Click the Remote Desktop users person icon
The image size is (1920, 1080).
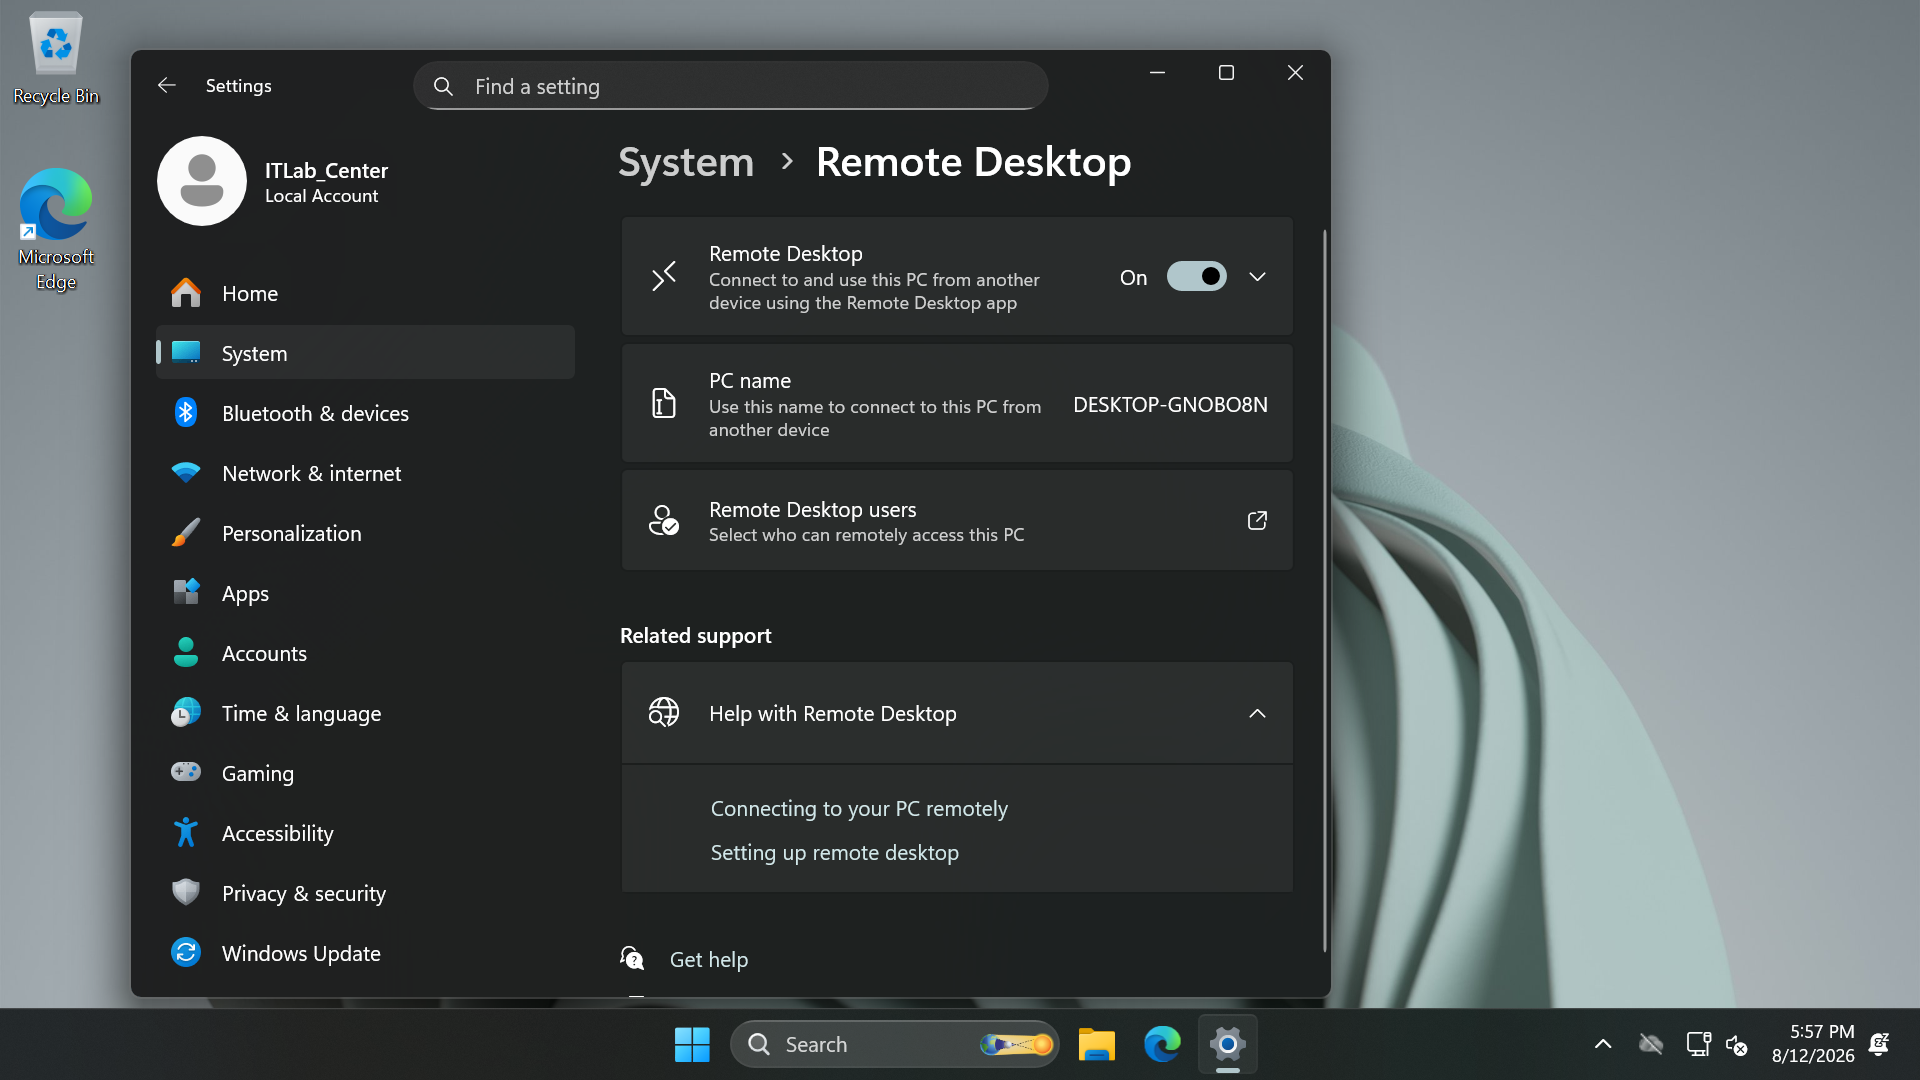point(664,520)
